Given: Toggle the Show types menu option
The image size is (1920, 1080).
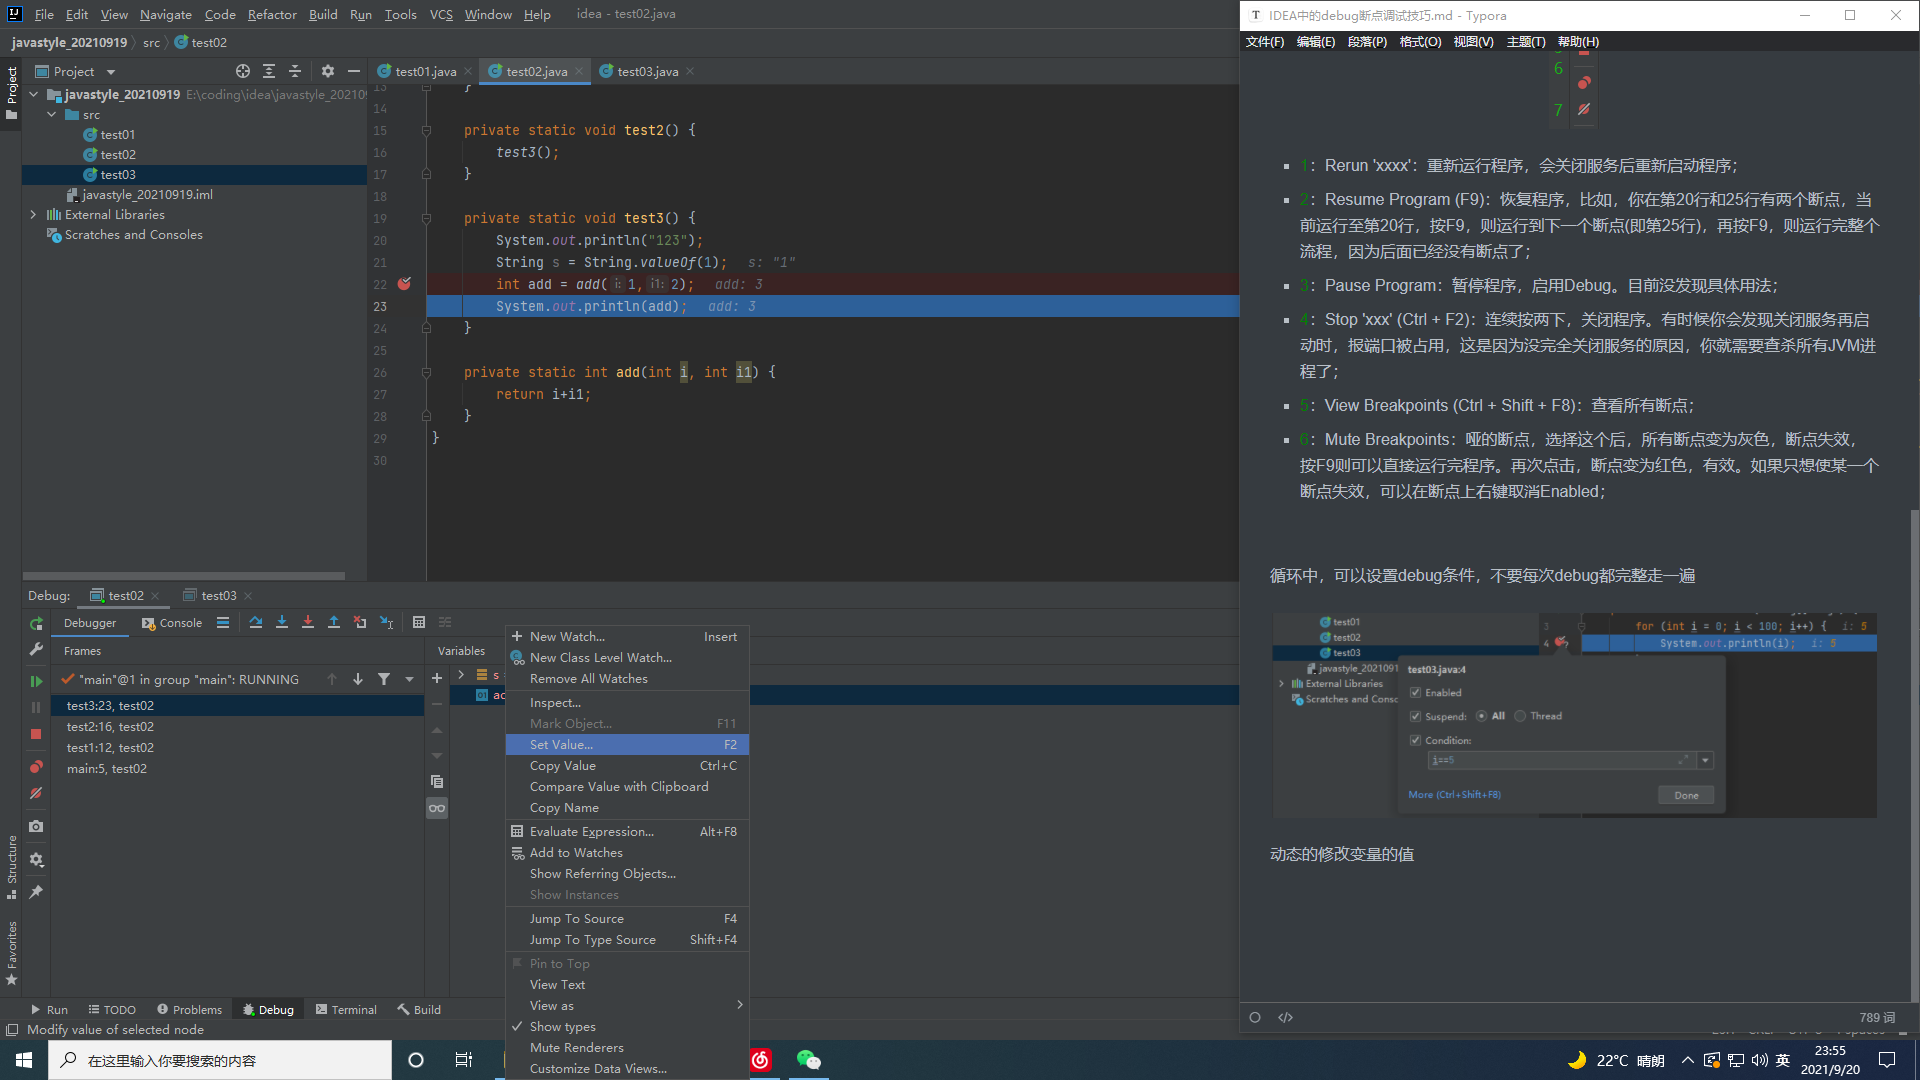Looking at the screenshot, I should [562, 1027].
